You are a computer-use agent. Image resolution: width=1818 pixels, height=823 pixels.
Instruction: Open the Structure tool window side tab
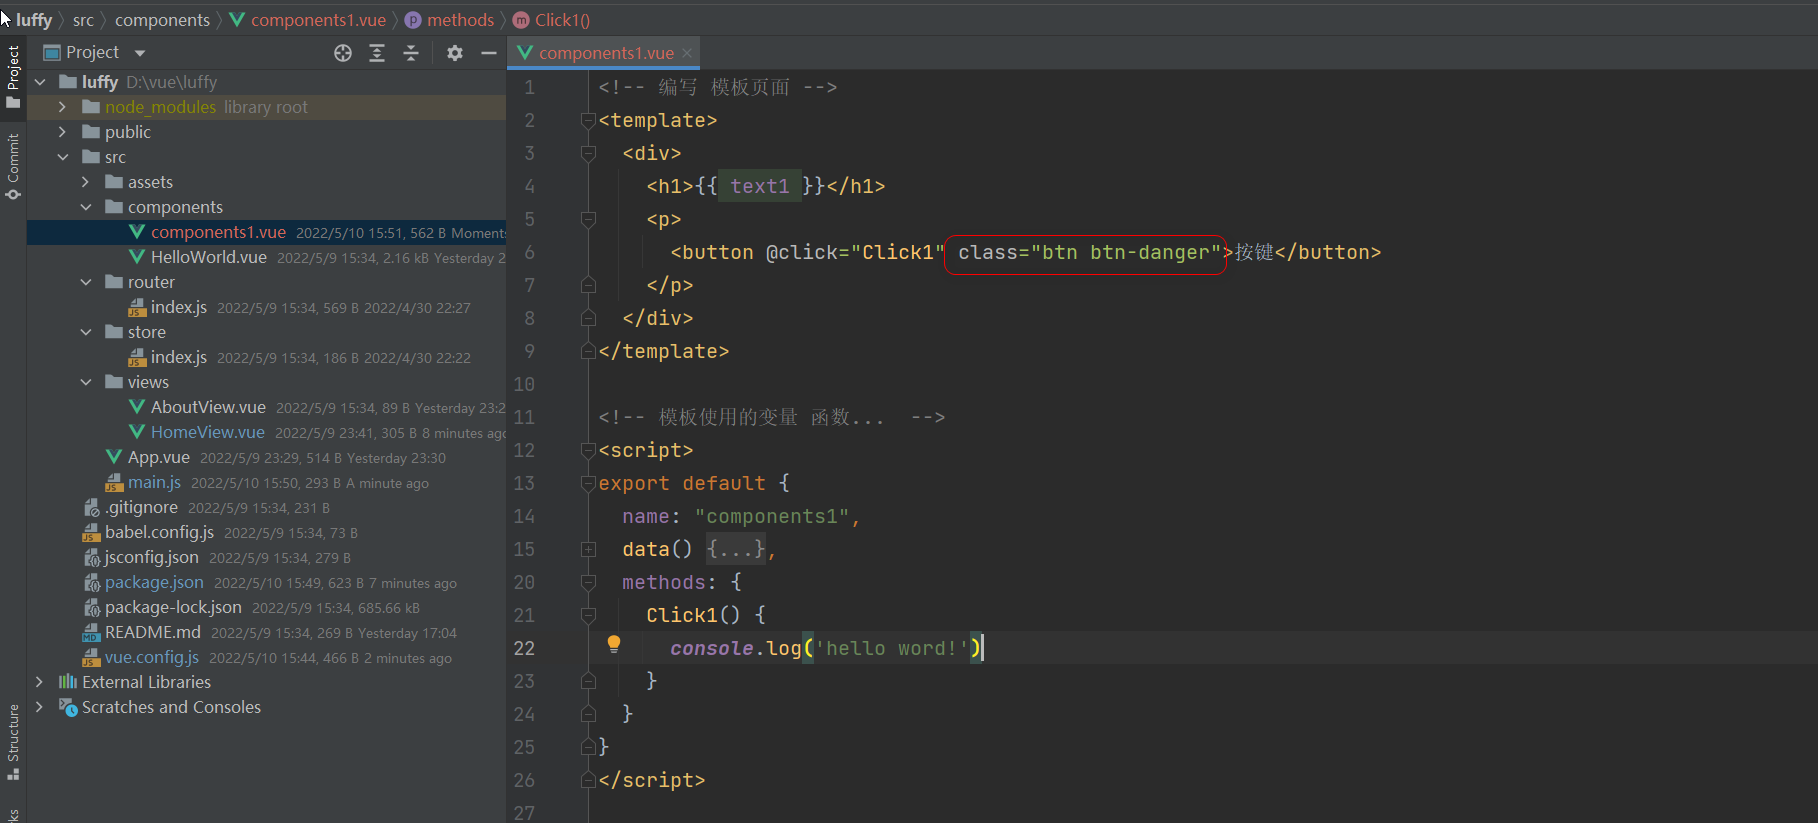click(x=13, y=742)
